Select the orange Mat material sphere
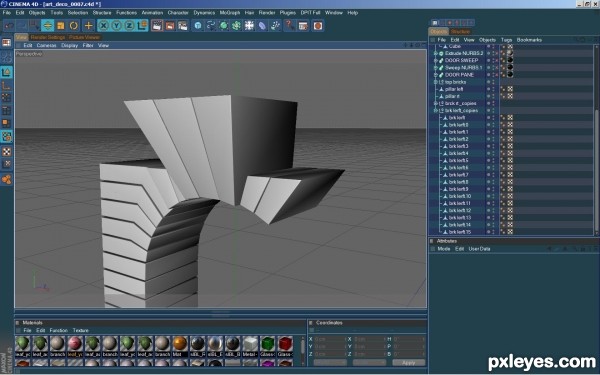 tap(179, 344)
